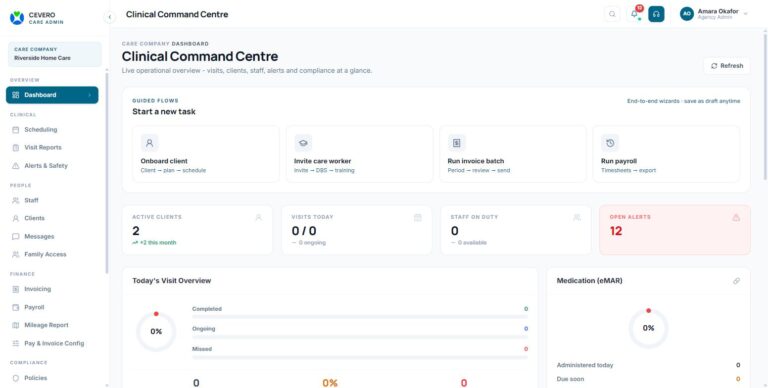The height and width of the screenshot is (388, 768).
Task: Click the Clients person icon
Action: (x=16, y=218)
